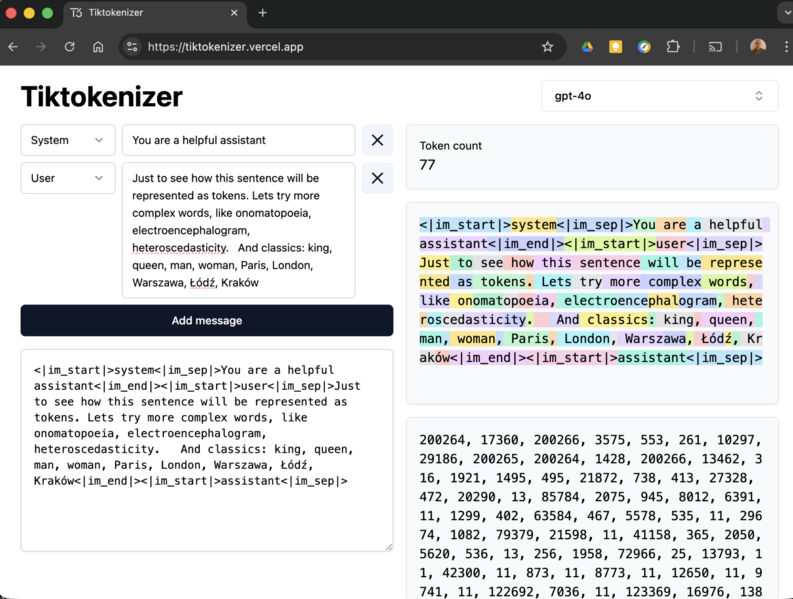Change the User role dropdown
This screenshot has width=793, height=599.
pos(67,178)
